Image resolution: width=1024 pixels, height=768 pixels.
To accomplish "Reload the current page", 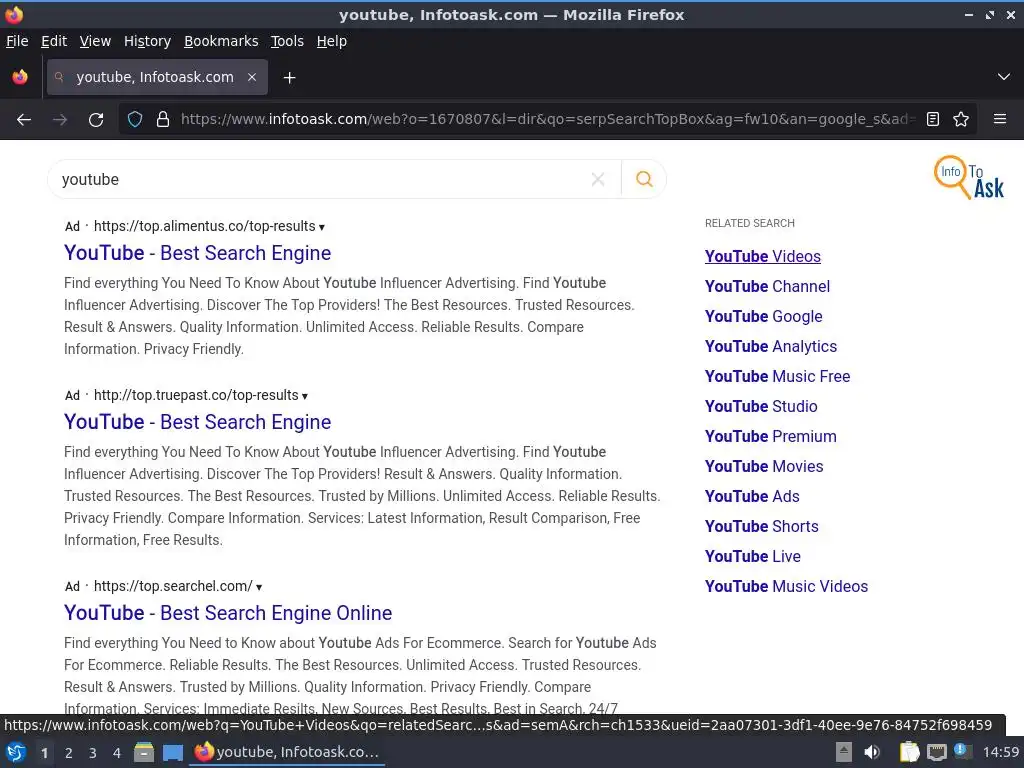I will click(x=96, y=120).
